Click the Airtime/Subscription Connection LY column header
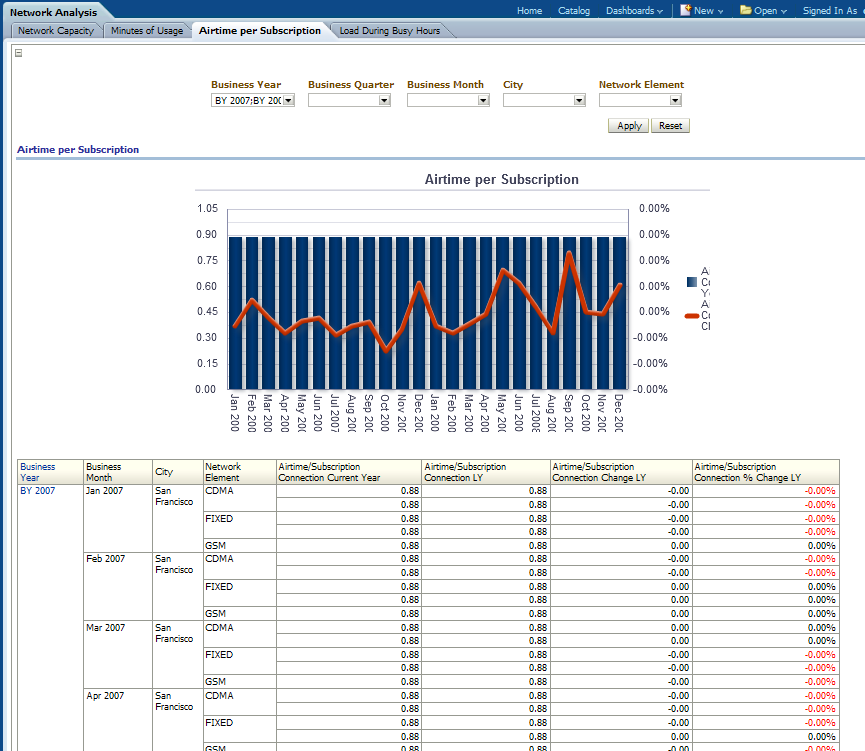The width and height of the screenshot is (865, 751). click(485, 472)
